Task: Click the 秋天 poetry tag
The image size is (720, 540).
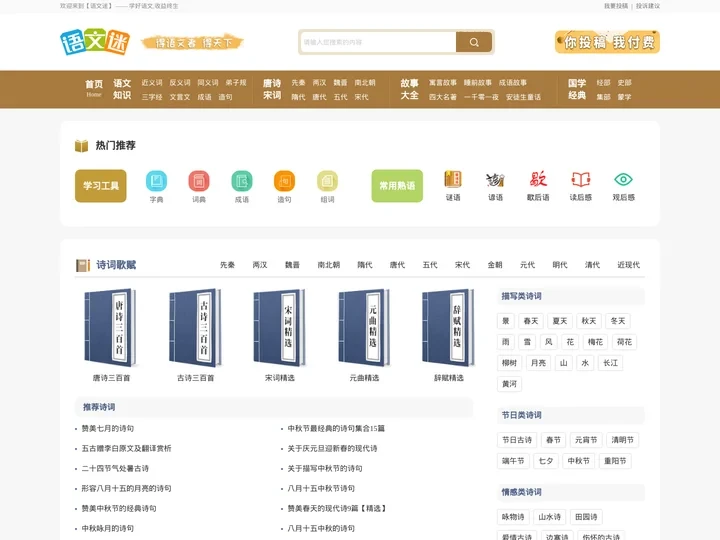Action: pyautogui.click(x=589, y=321)
